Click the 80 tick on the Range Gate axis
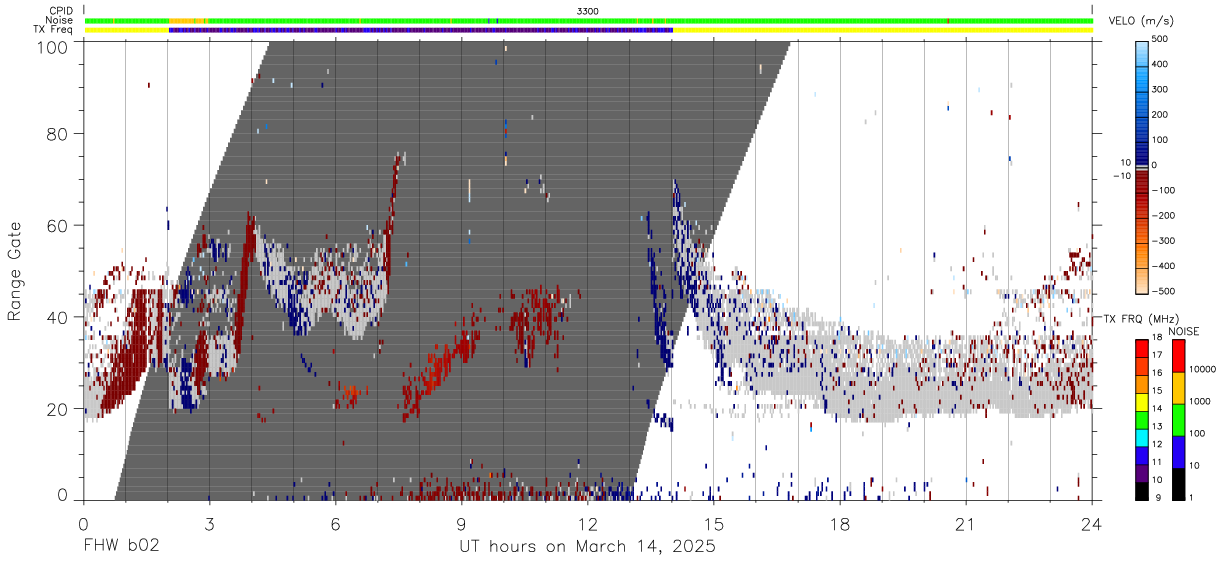 click(57, 133)
